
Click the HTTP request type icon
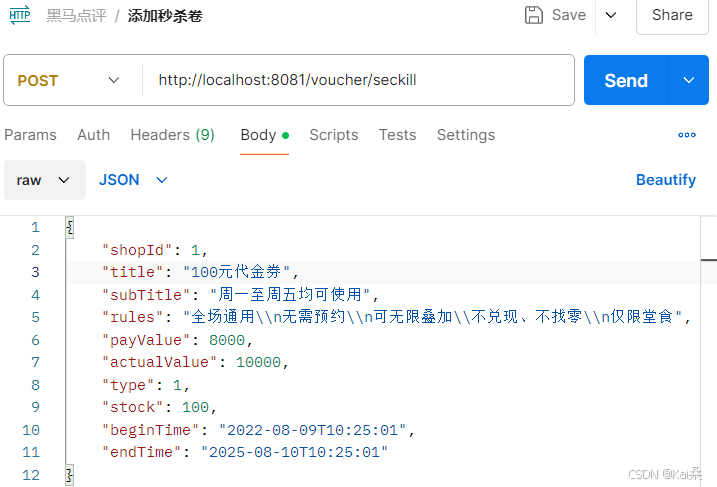pyautogui.click(x=20, y=15)
